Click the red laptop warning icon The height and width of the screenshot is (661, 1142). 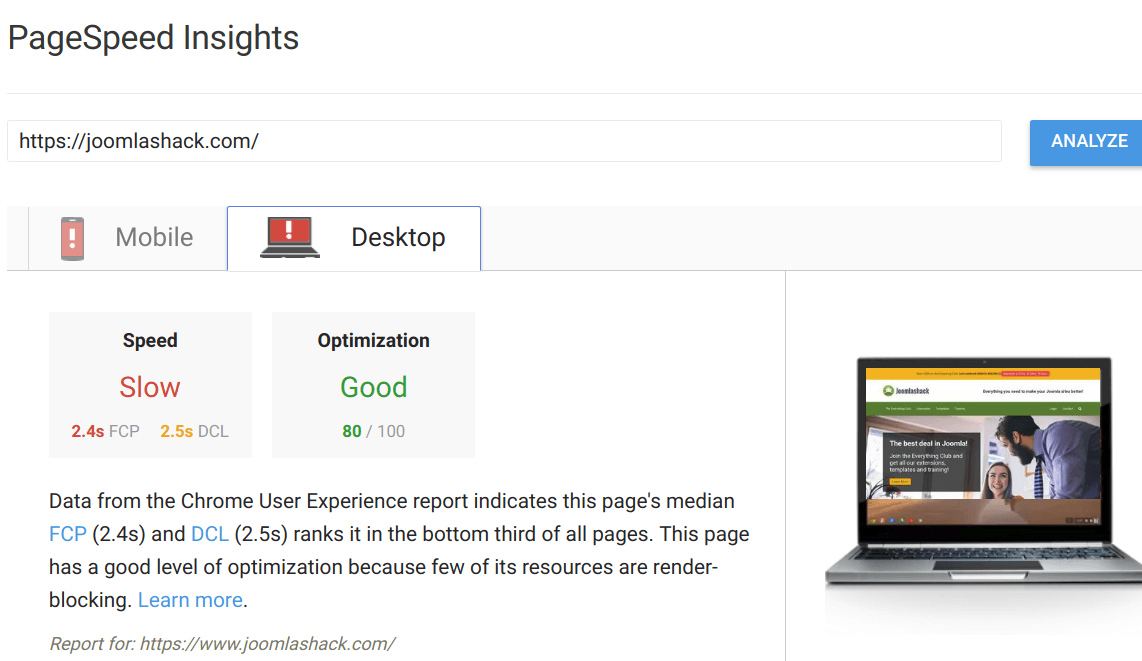pyautogui.click(x=290, y=237)
